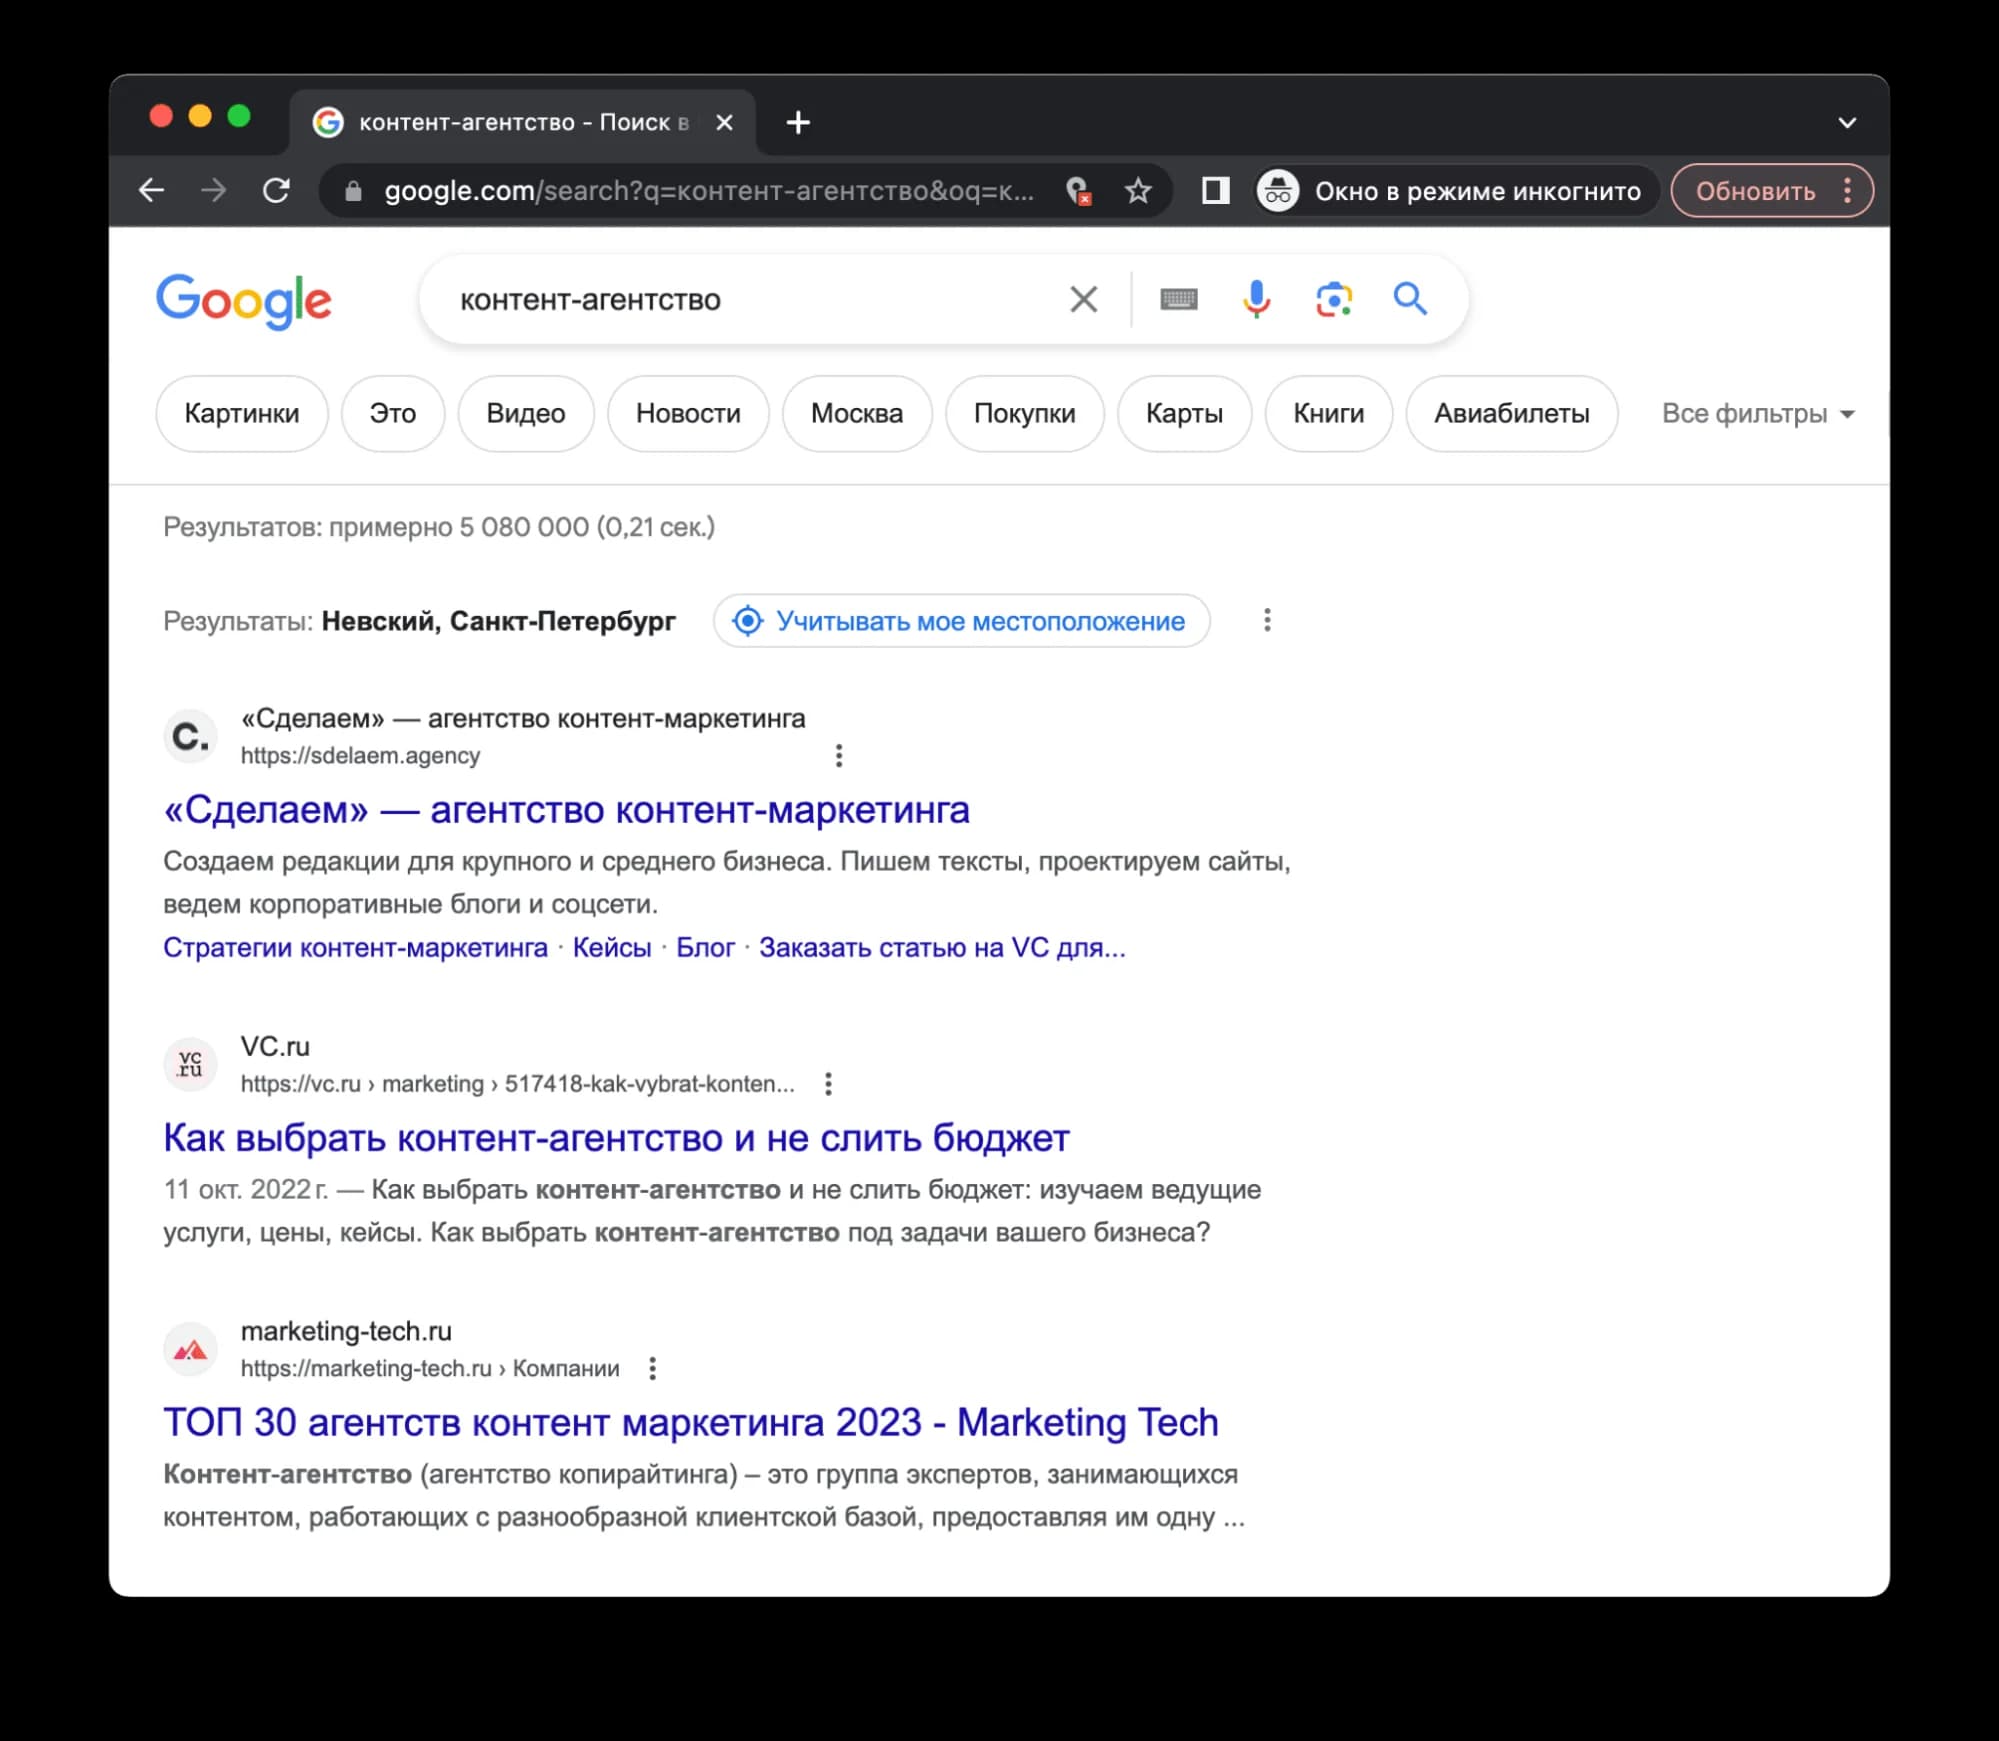Switch to the Новости filter tab
This screenshot has height=1741, width=1999.
(687, 413)
